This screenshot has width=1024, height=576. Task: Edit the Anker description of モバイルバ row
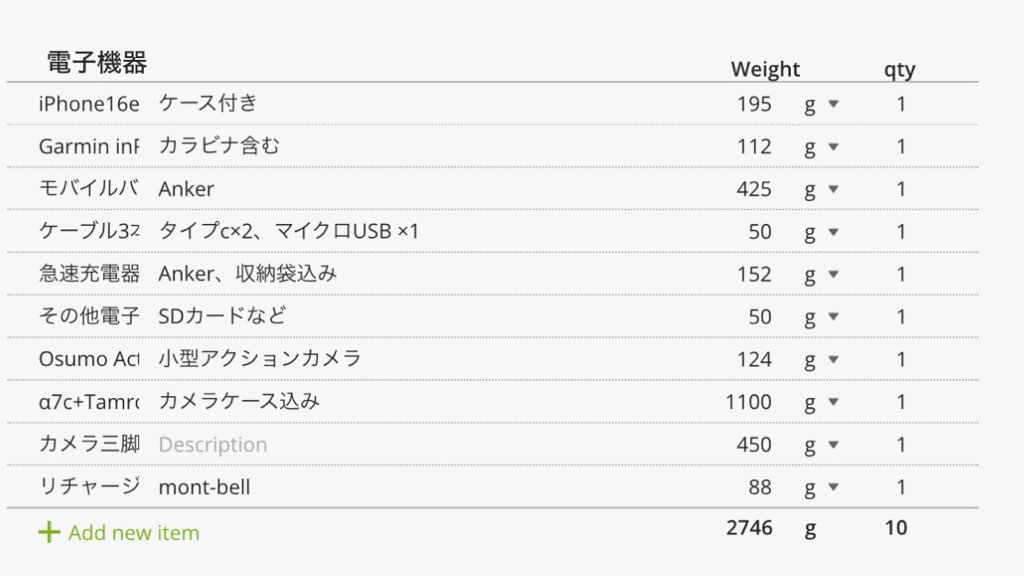[x=186, y=189]
